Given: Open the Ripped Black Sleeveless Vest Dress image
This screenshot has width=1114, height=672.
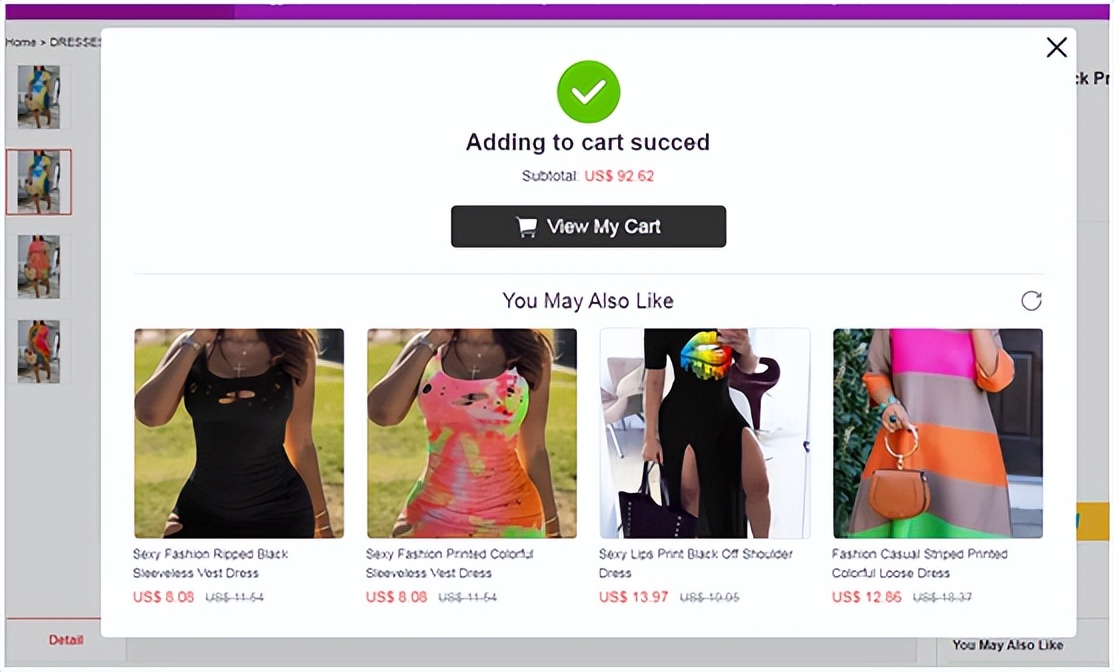Looking at the screenshot, I should pyautogui.click(x=239, y=433).
